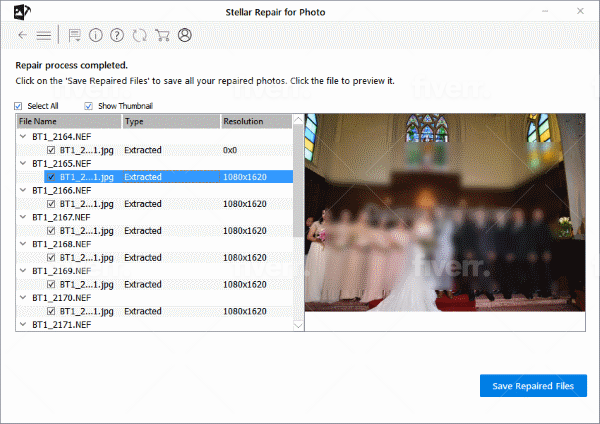Uncheck the jpg file under BT1_2164.NEF
Screen dimensions: 600x424
tap(51, 150)
